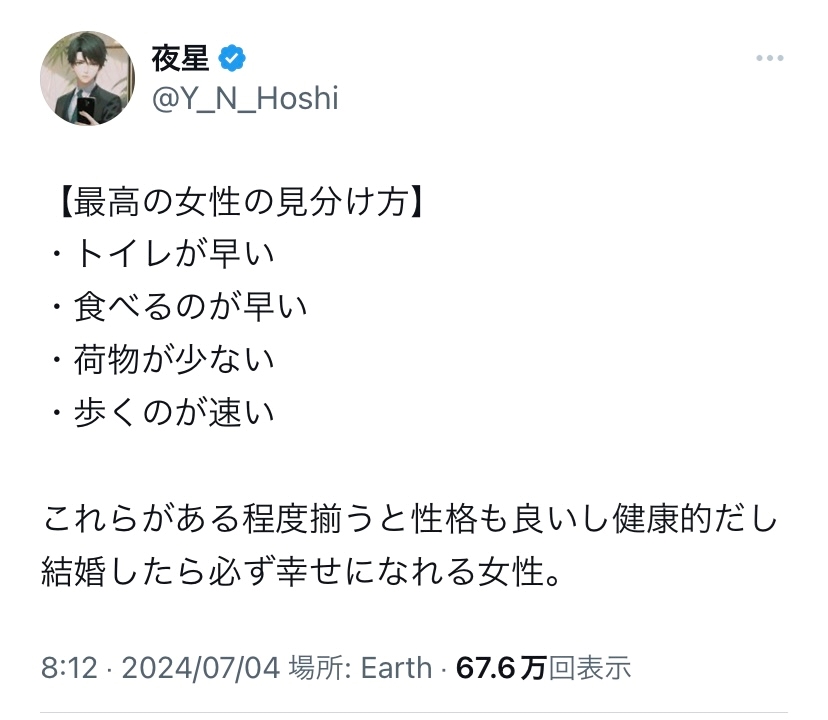The width and height of the screenshot is (828, 720).
Task: Click the bullet 荷物が少ない
Action: click(172, 358)
